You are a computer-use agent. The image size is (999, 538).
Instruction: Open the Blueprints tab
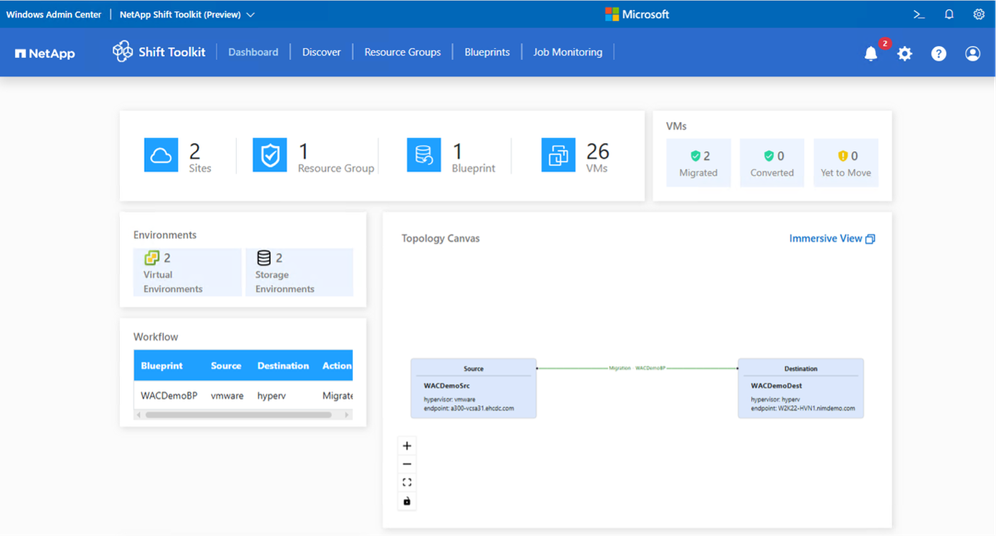tap(487, 52)
